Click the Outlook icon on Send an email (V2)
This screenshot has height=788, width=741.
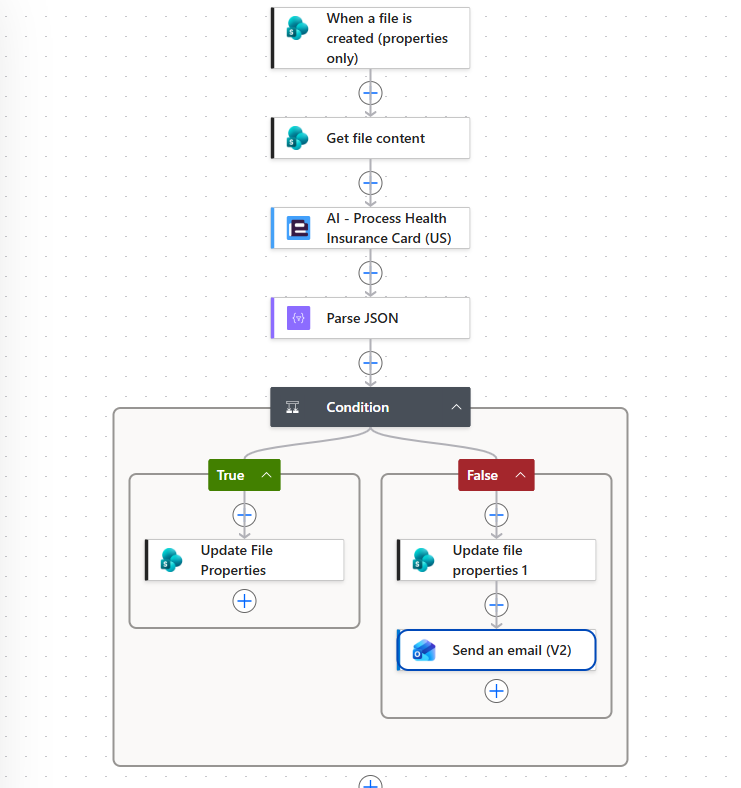point(424,650)
